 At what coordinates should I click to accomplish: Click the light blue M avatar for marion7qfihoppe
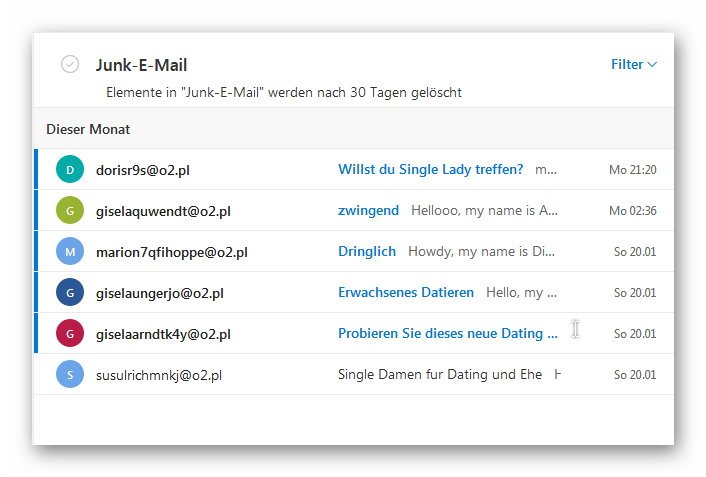[70, 251]
